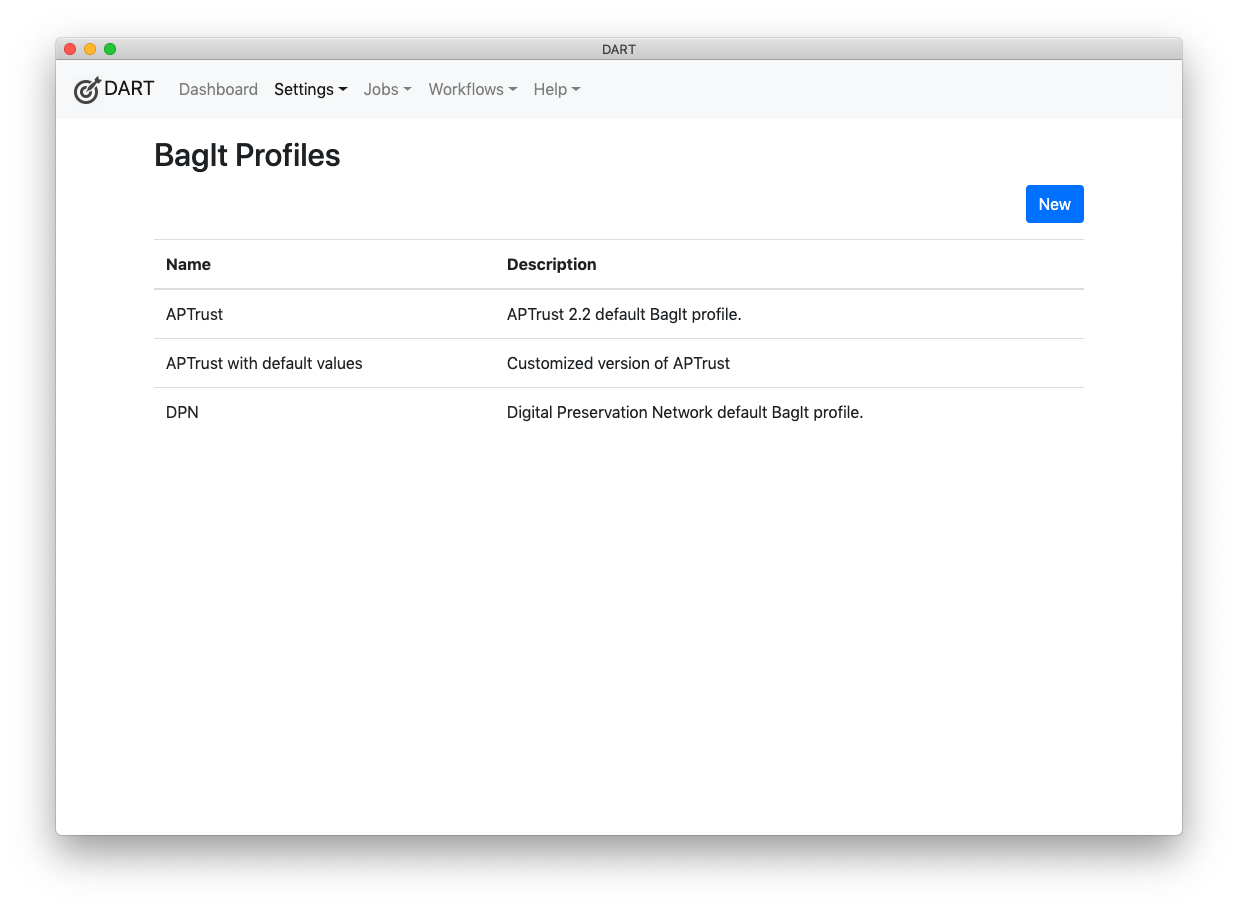Click the BagIt Profiles page heading
Viewport: 1238px width, 909px height.
[247, 155]
